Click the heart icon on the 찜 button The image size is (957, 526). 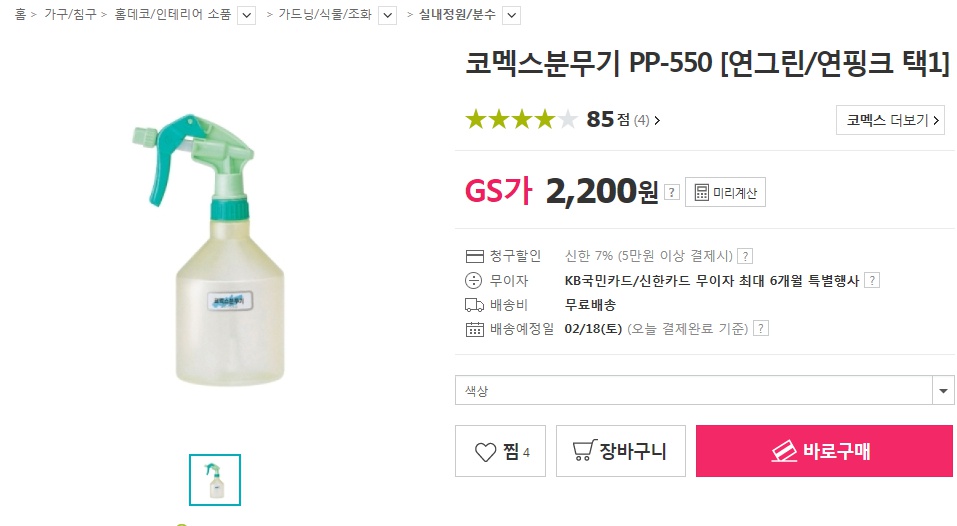click(x=485, y=452)
